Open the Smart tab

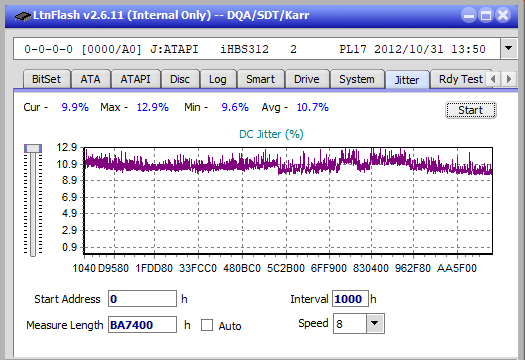coord(260,79)
